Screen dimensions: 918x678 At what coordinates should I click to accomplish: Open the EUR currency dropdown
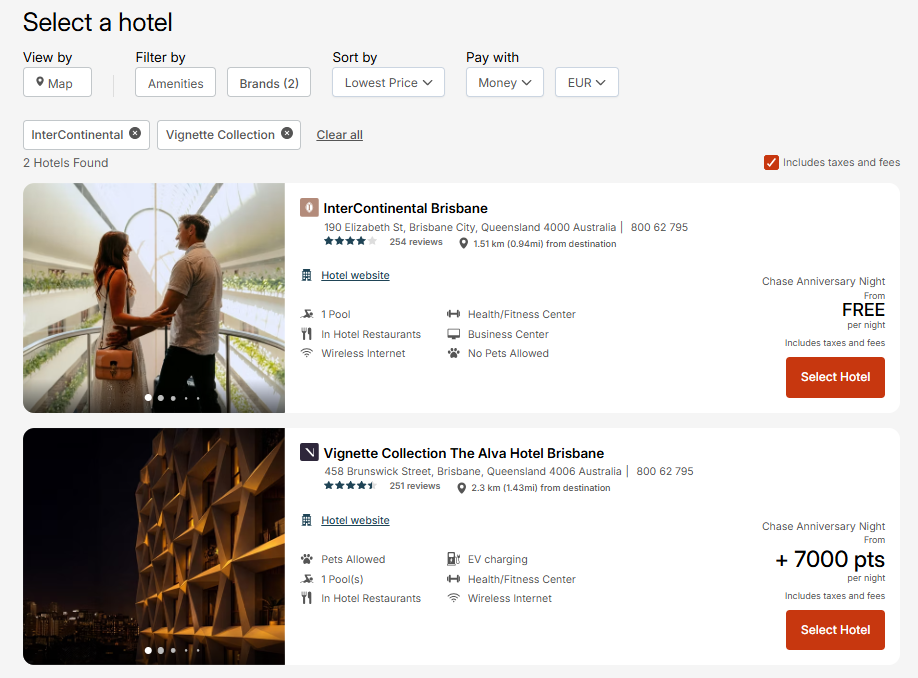coord(587,83)
